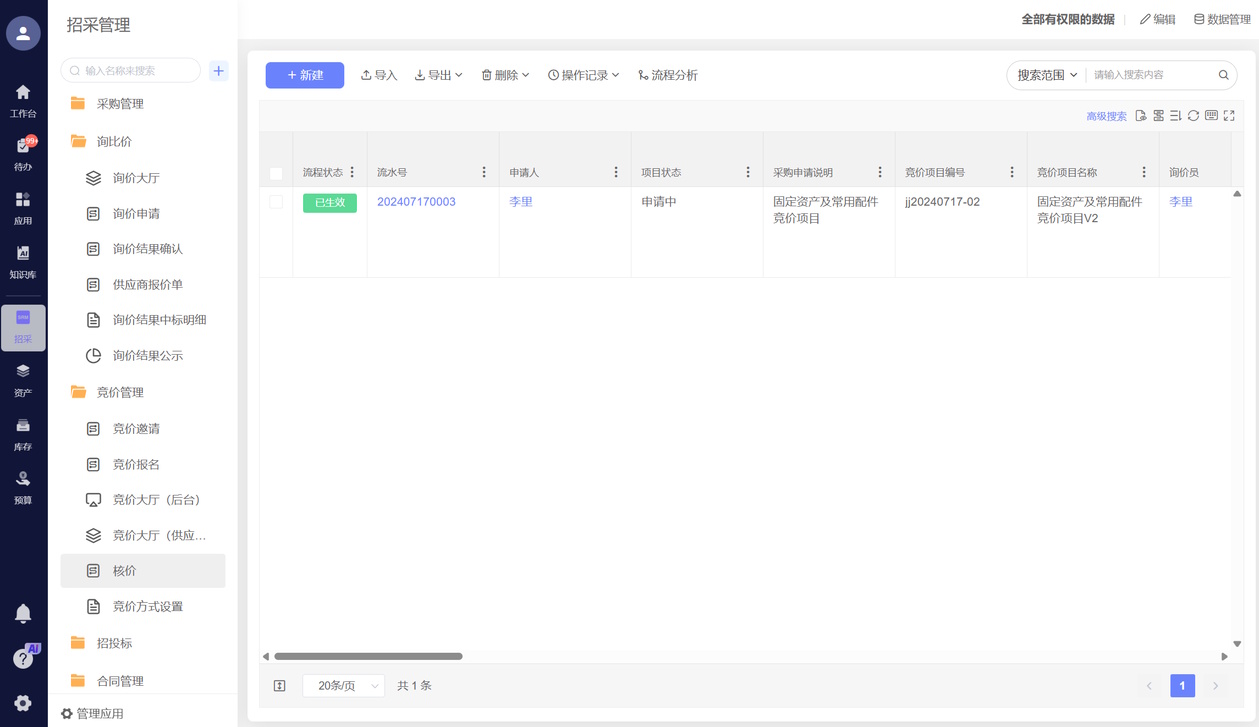Click the settings gear at bottom left
The width and height of the screenshot is (1259, 727).
click(x=23, y=703)
